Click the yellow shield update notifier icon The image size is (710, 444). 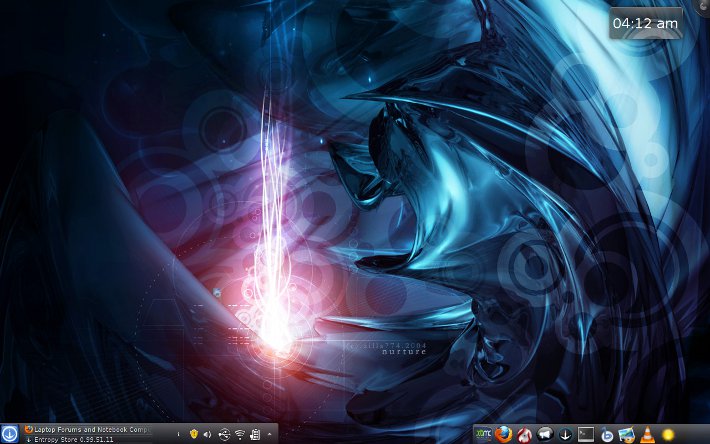tap(194, 434)
